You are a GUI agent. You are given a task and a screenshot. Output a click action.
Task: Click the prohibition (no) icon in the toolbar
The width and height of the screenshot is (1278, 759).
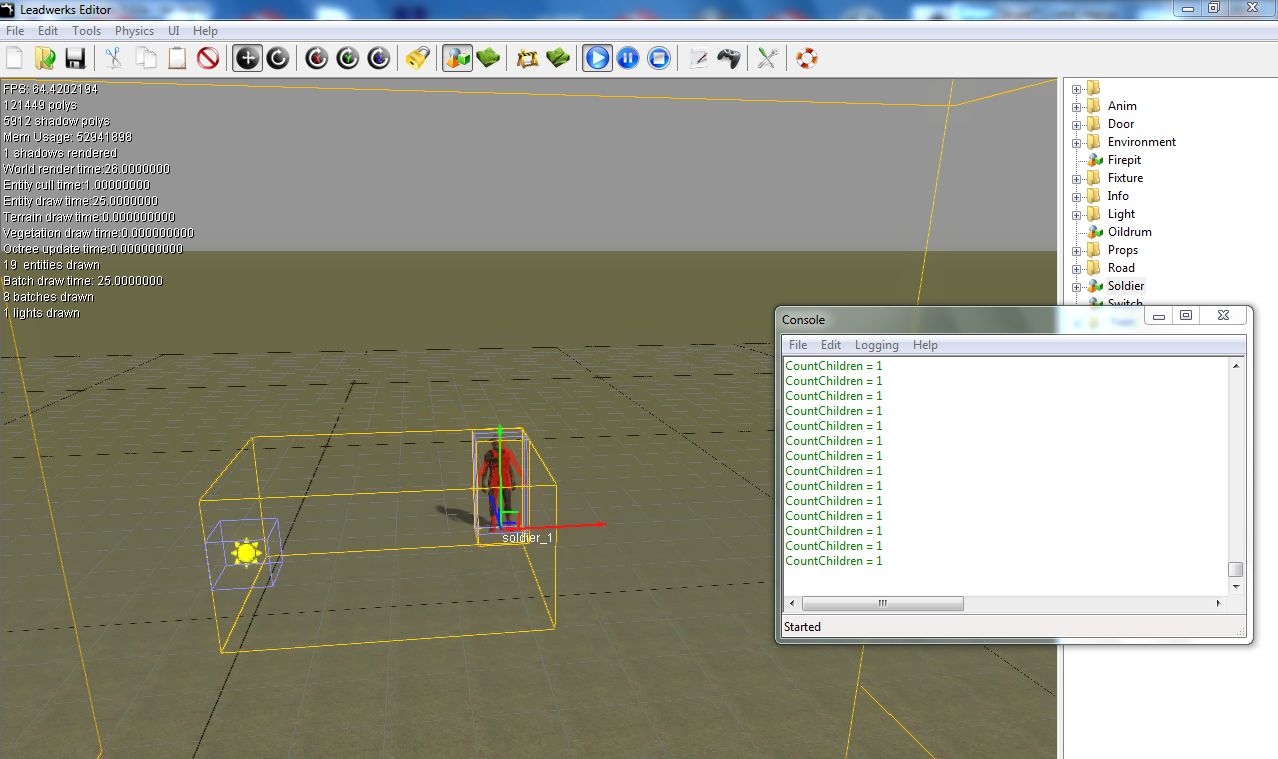coord(207,58)
